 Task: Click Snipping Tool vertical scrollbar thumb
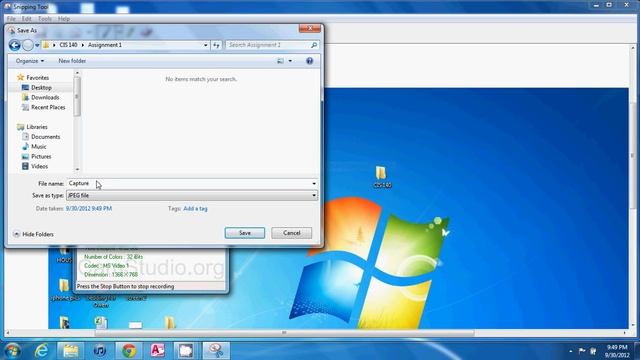(633, 155)
